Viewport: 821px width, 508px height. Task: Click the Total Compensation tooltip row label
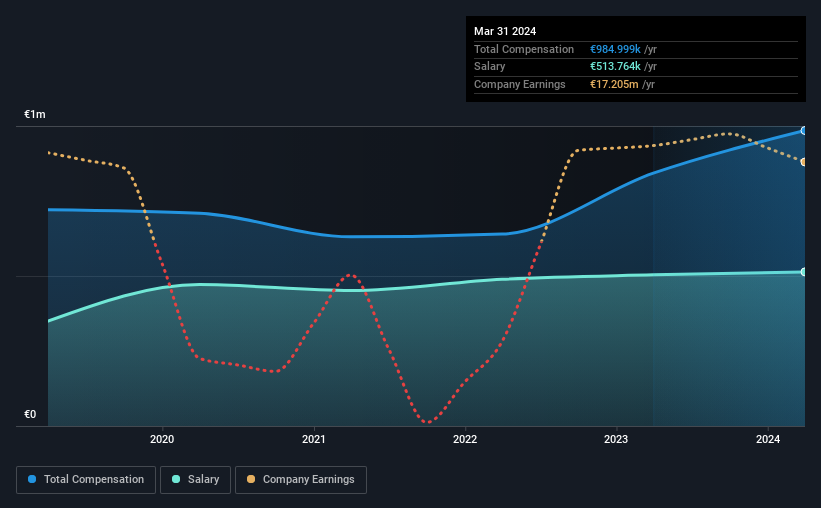524,49
